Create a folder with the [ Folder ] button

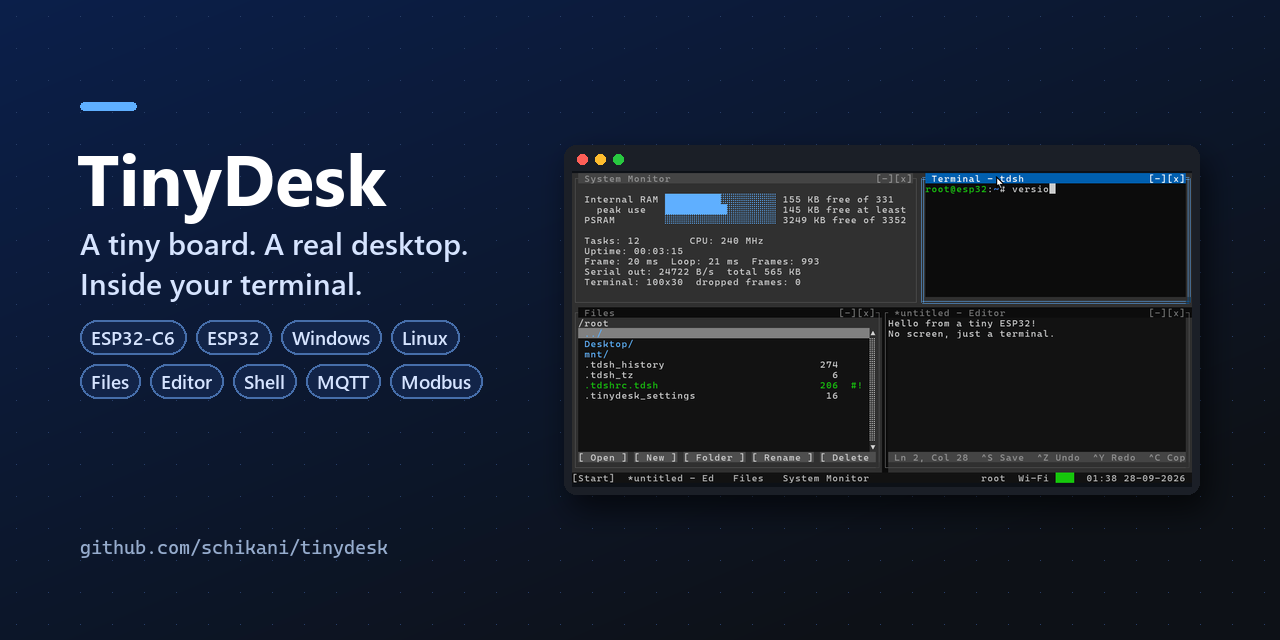715,458
